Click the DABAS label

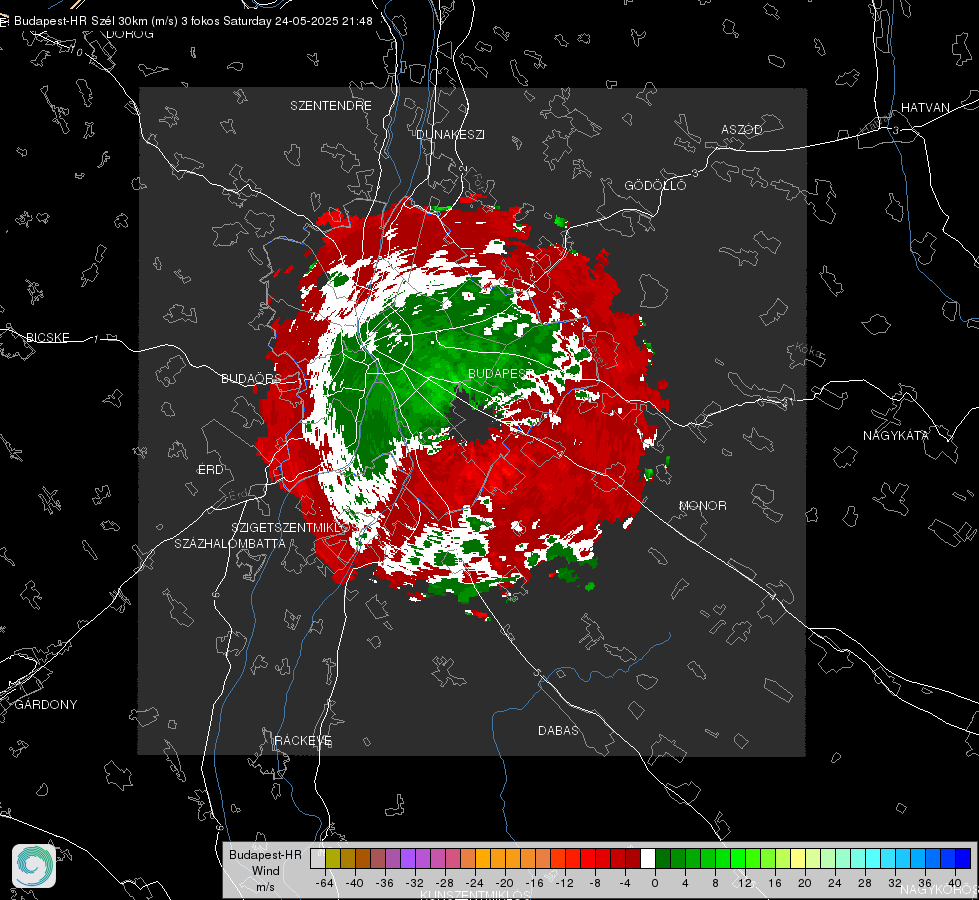558,731
